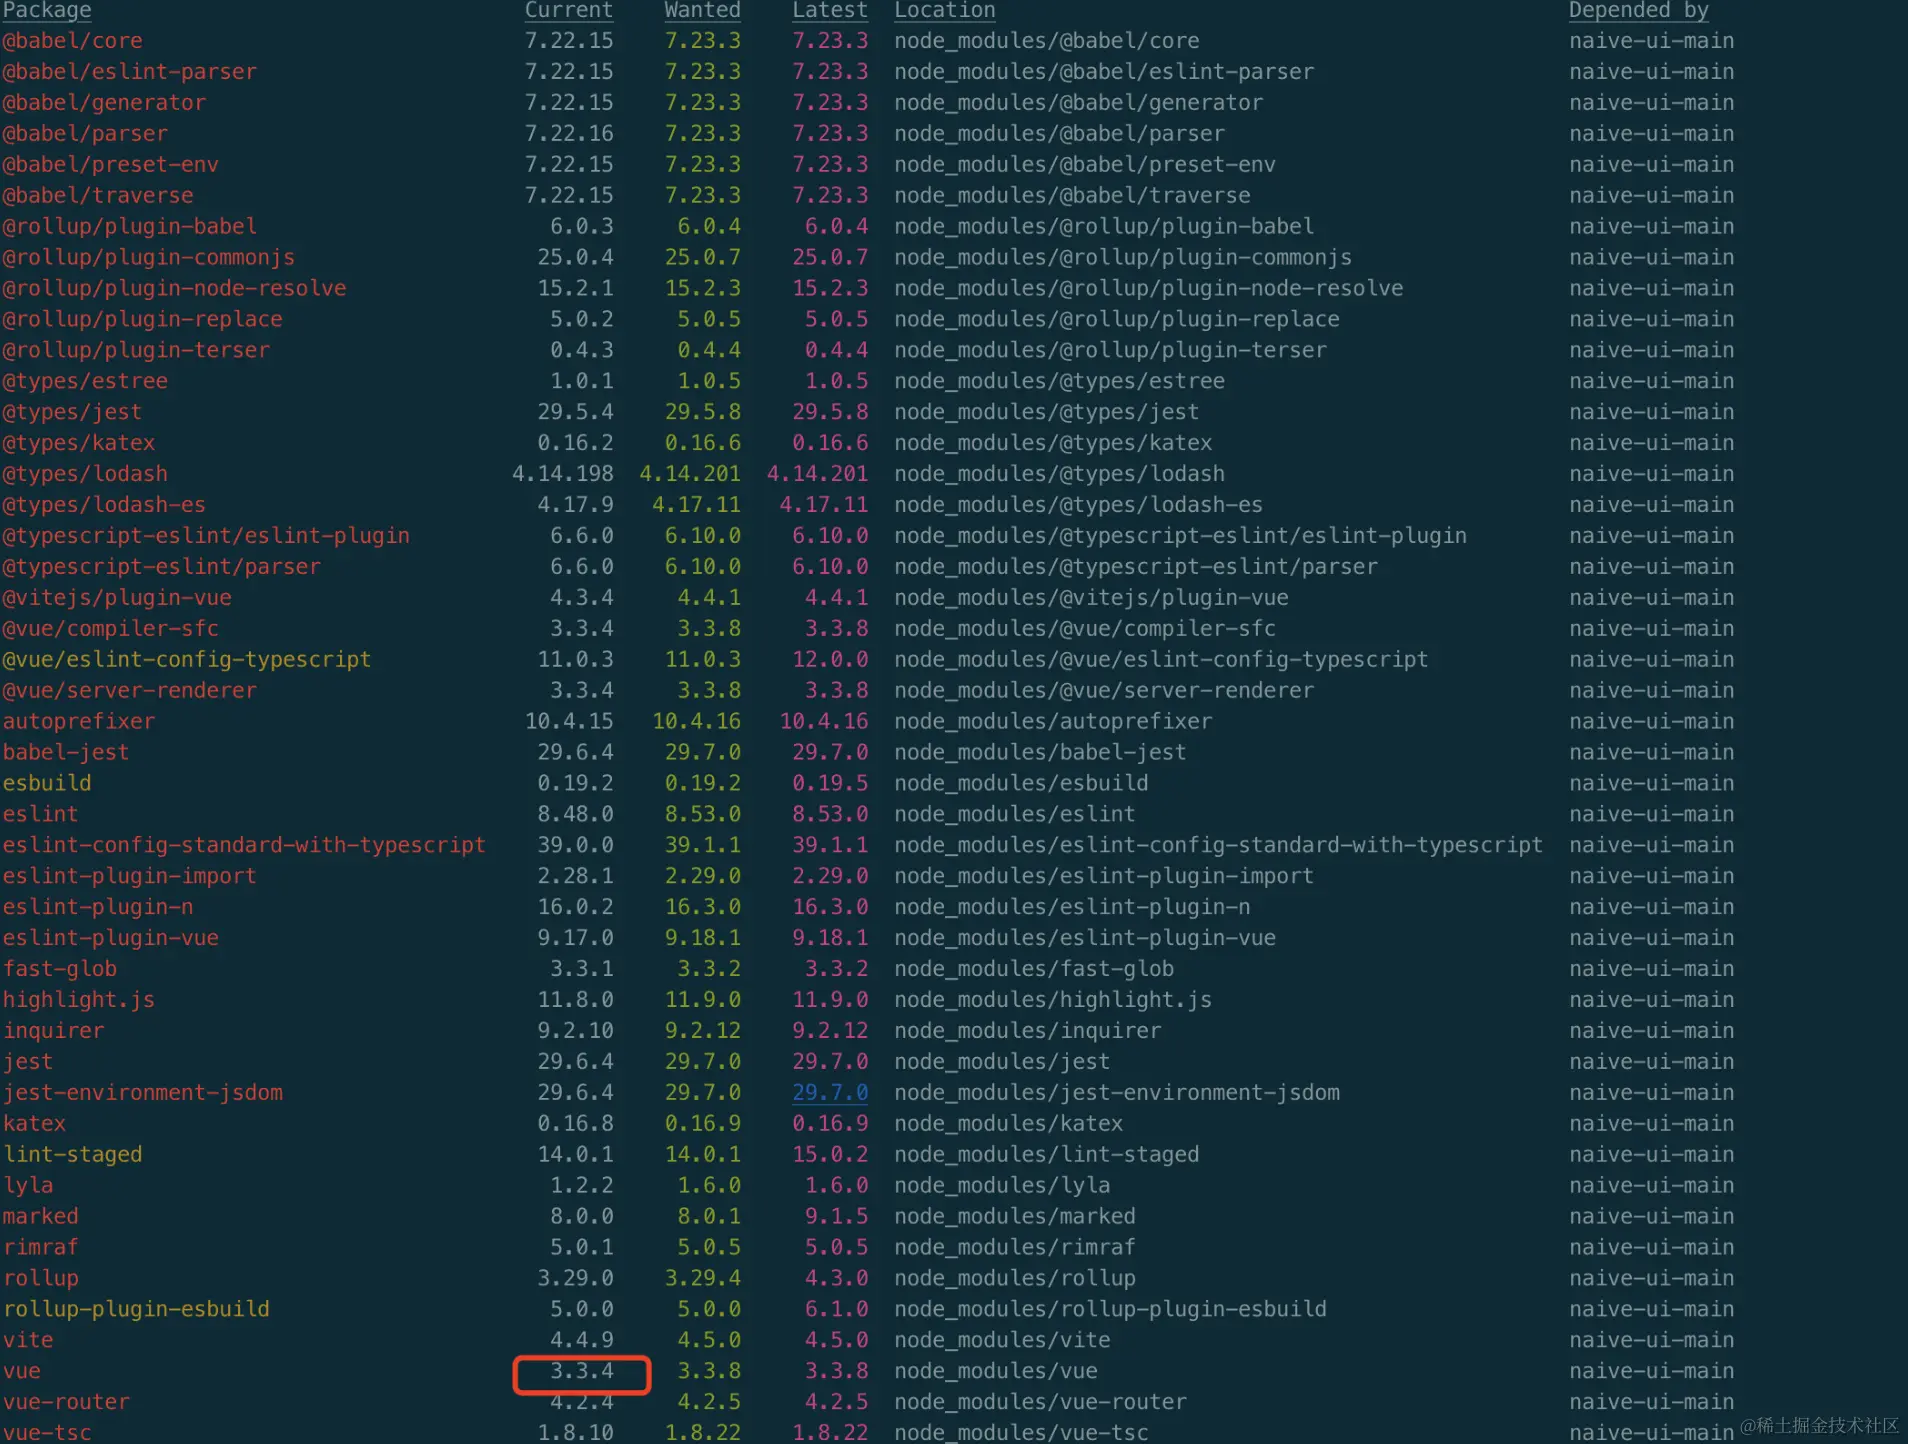The height and width of the screenshot is (1444, 1908).
Task: Click the @types/estree package name
Action: (x=85, y=382)
